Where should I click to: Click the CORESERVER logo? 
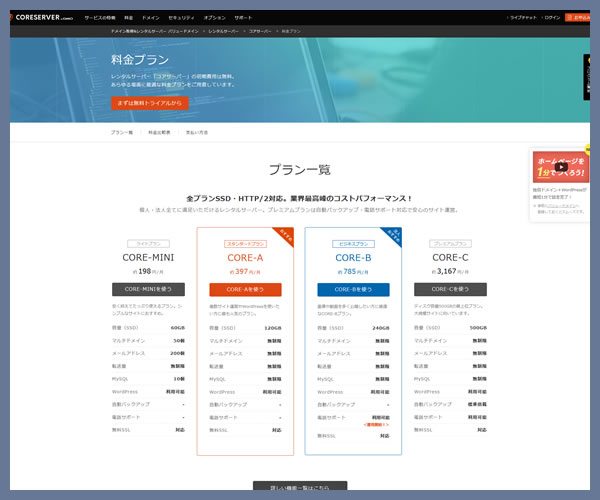(41, 17)
